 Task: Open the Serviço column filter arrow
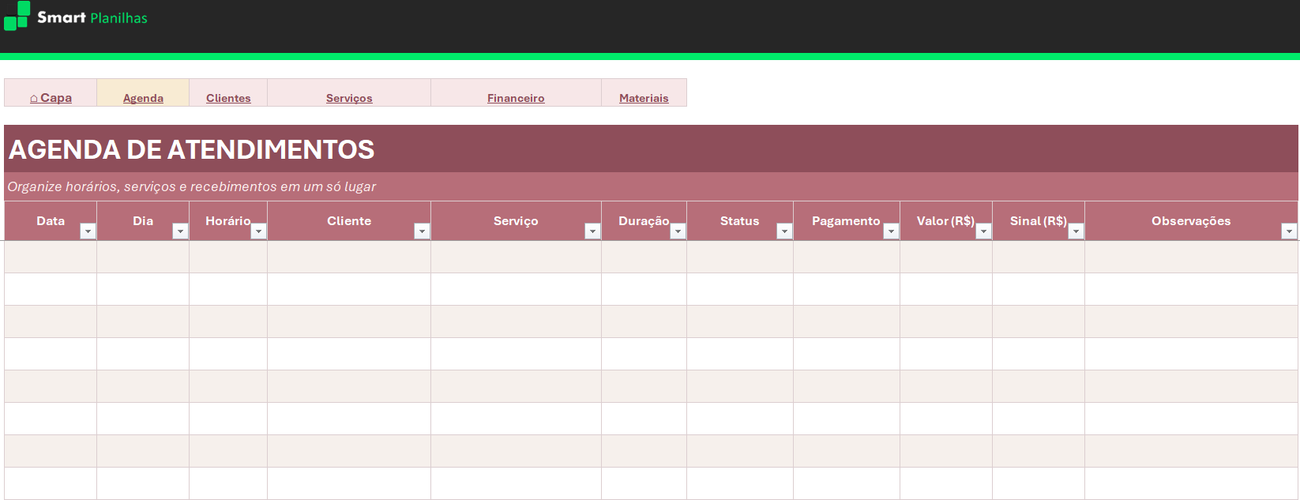click(592, 231)
